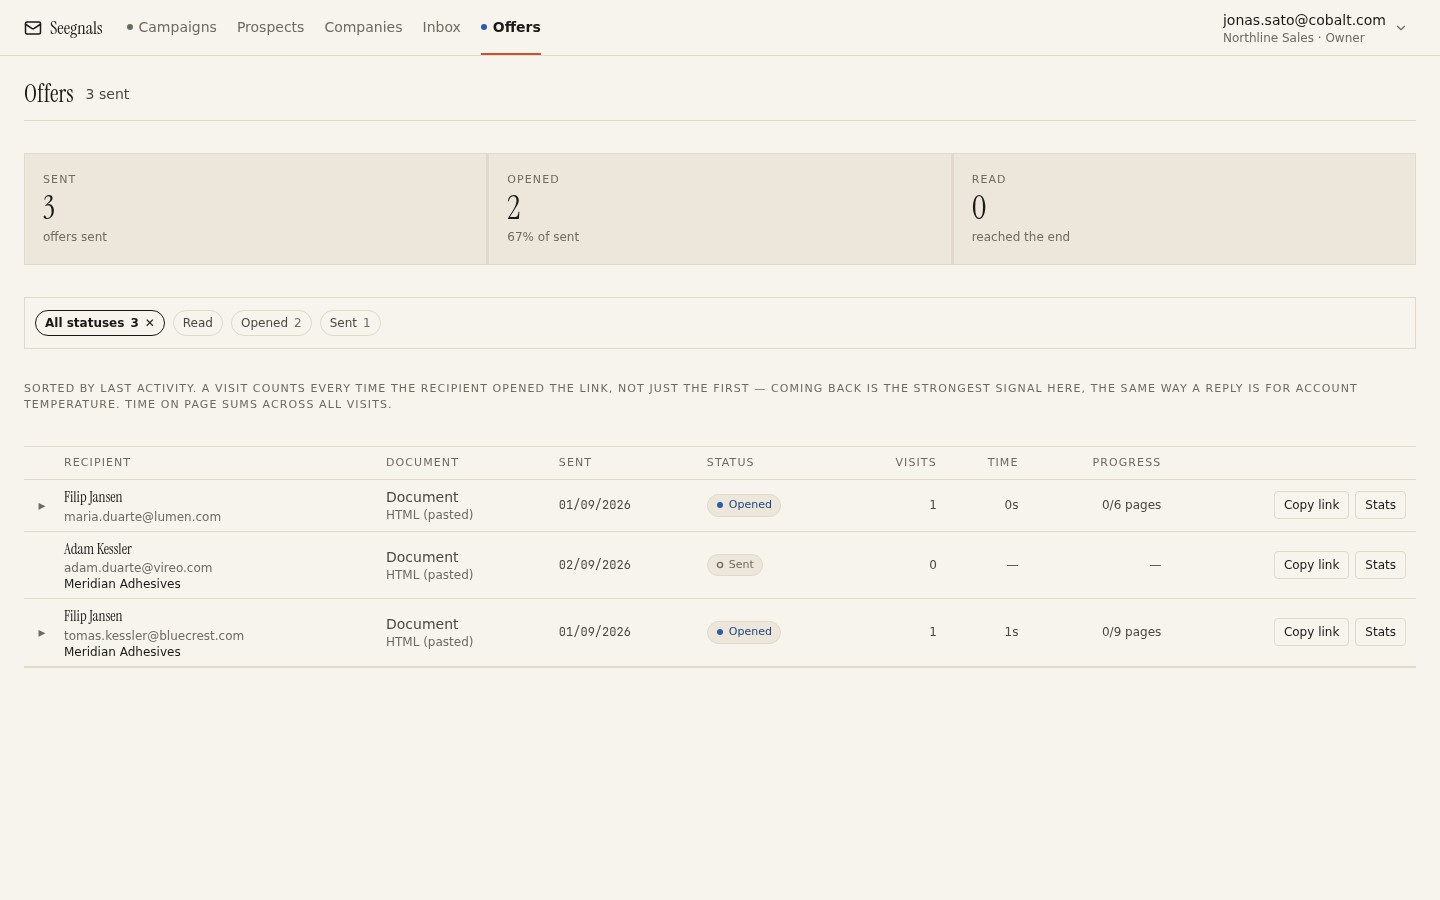This screenshot has width=1440, height=900.
Task: Select the name Adam Kessler
Action: 98,549
